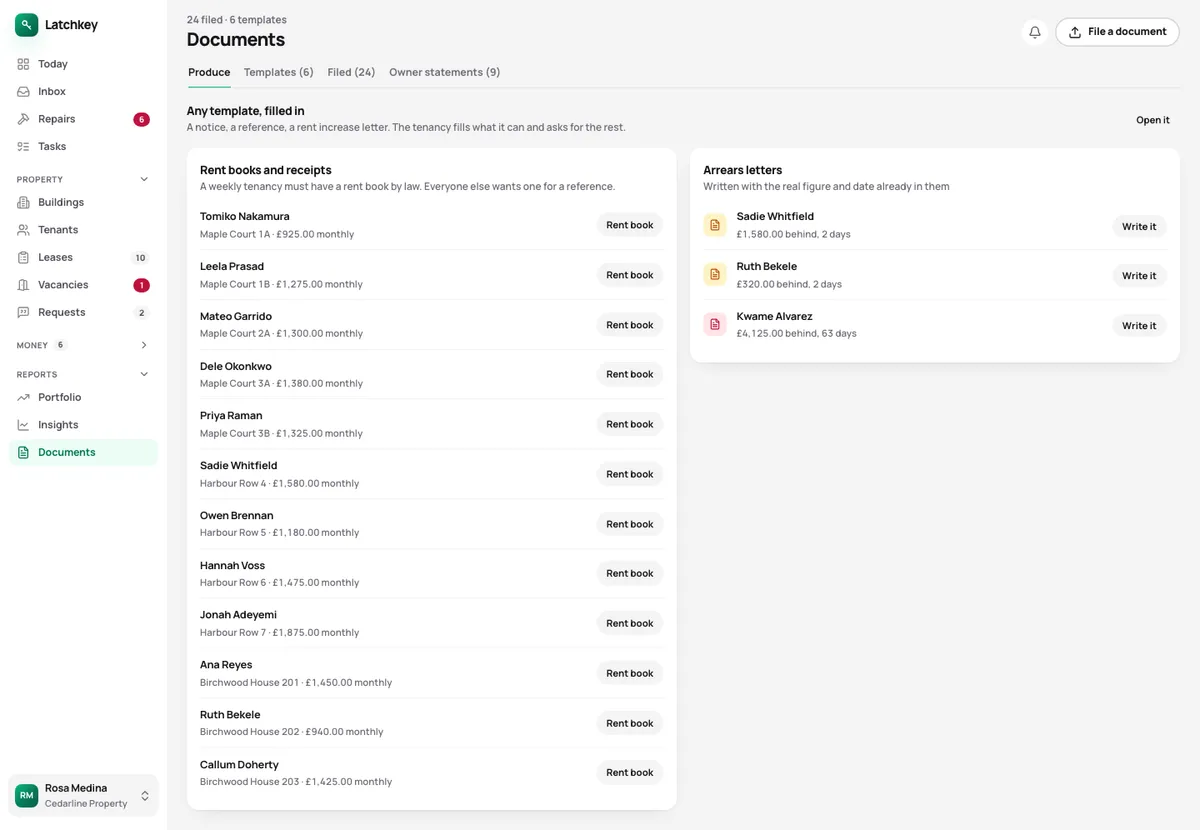Click 'Birchwood House 203 · £1,425.00 monthly' text
Image resolution: width=1200 pixels, height=830 pixels.
[296, 782]
